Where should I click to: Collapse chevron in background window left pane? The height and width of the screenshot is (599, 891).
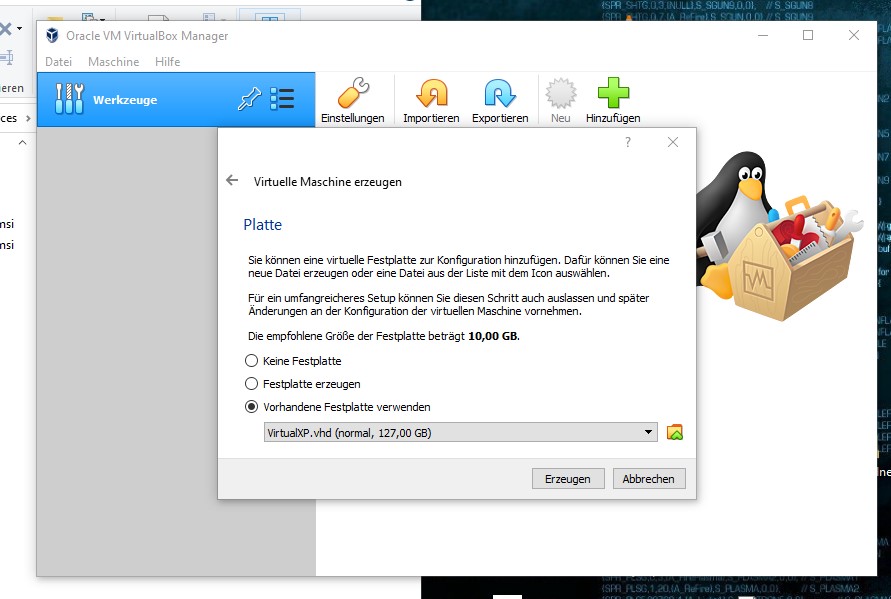click(23, 142)
